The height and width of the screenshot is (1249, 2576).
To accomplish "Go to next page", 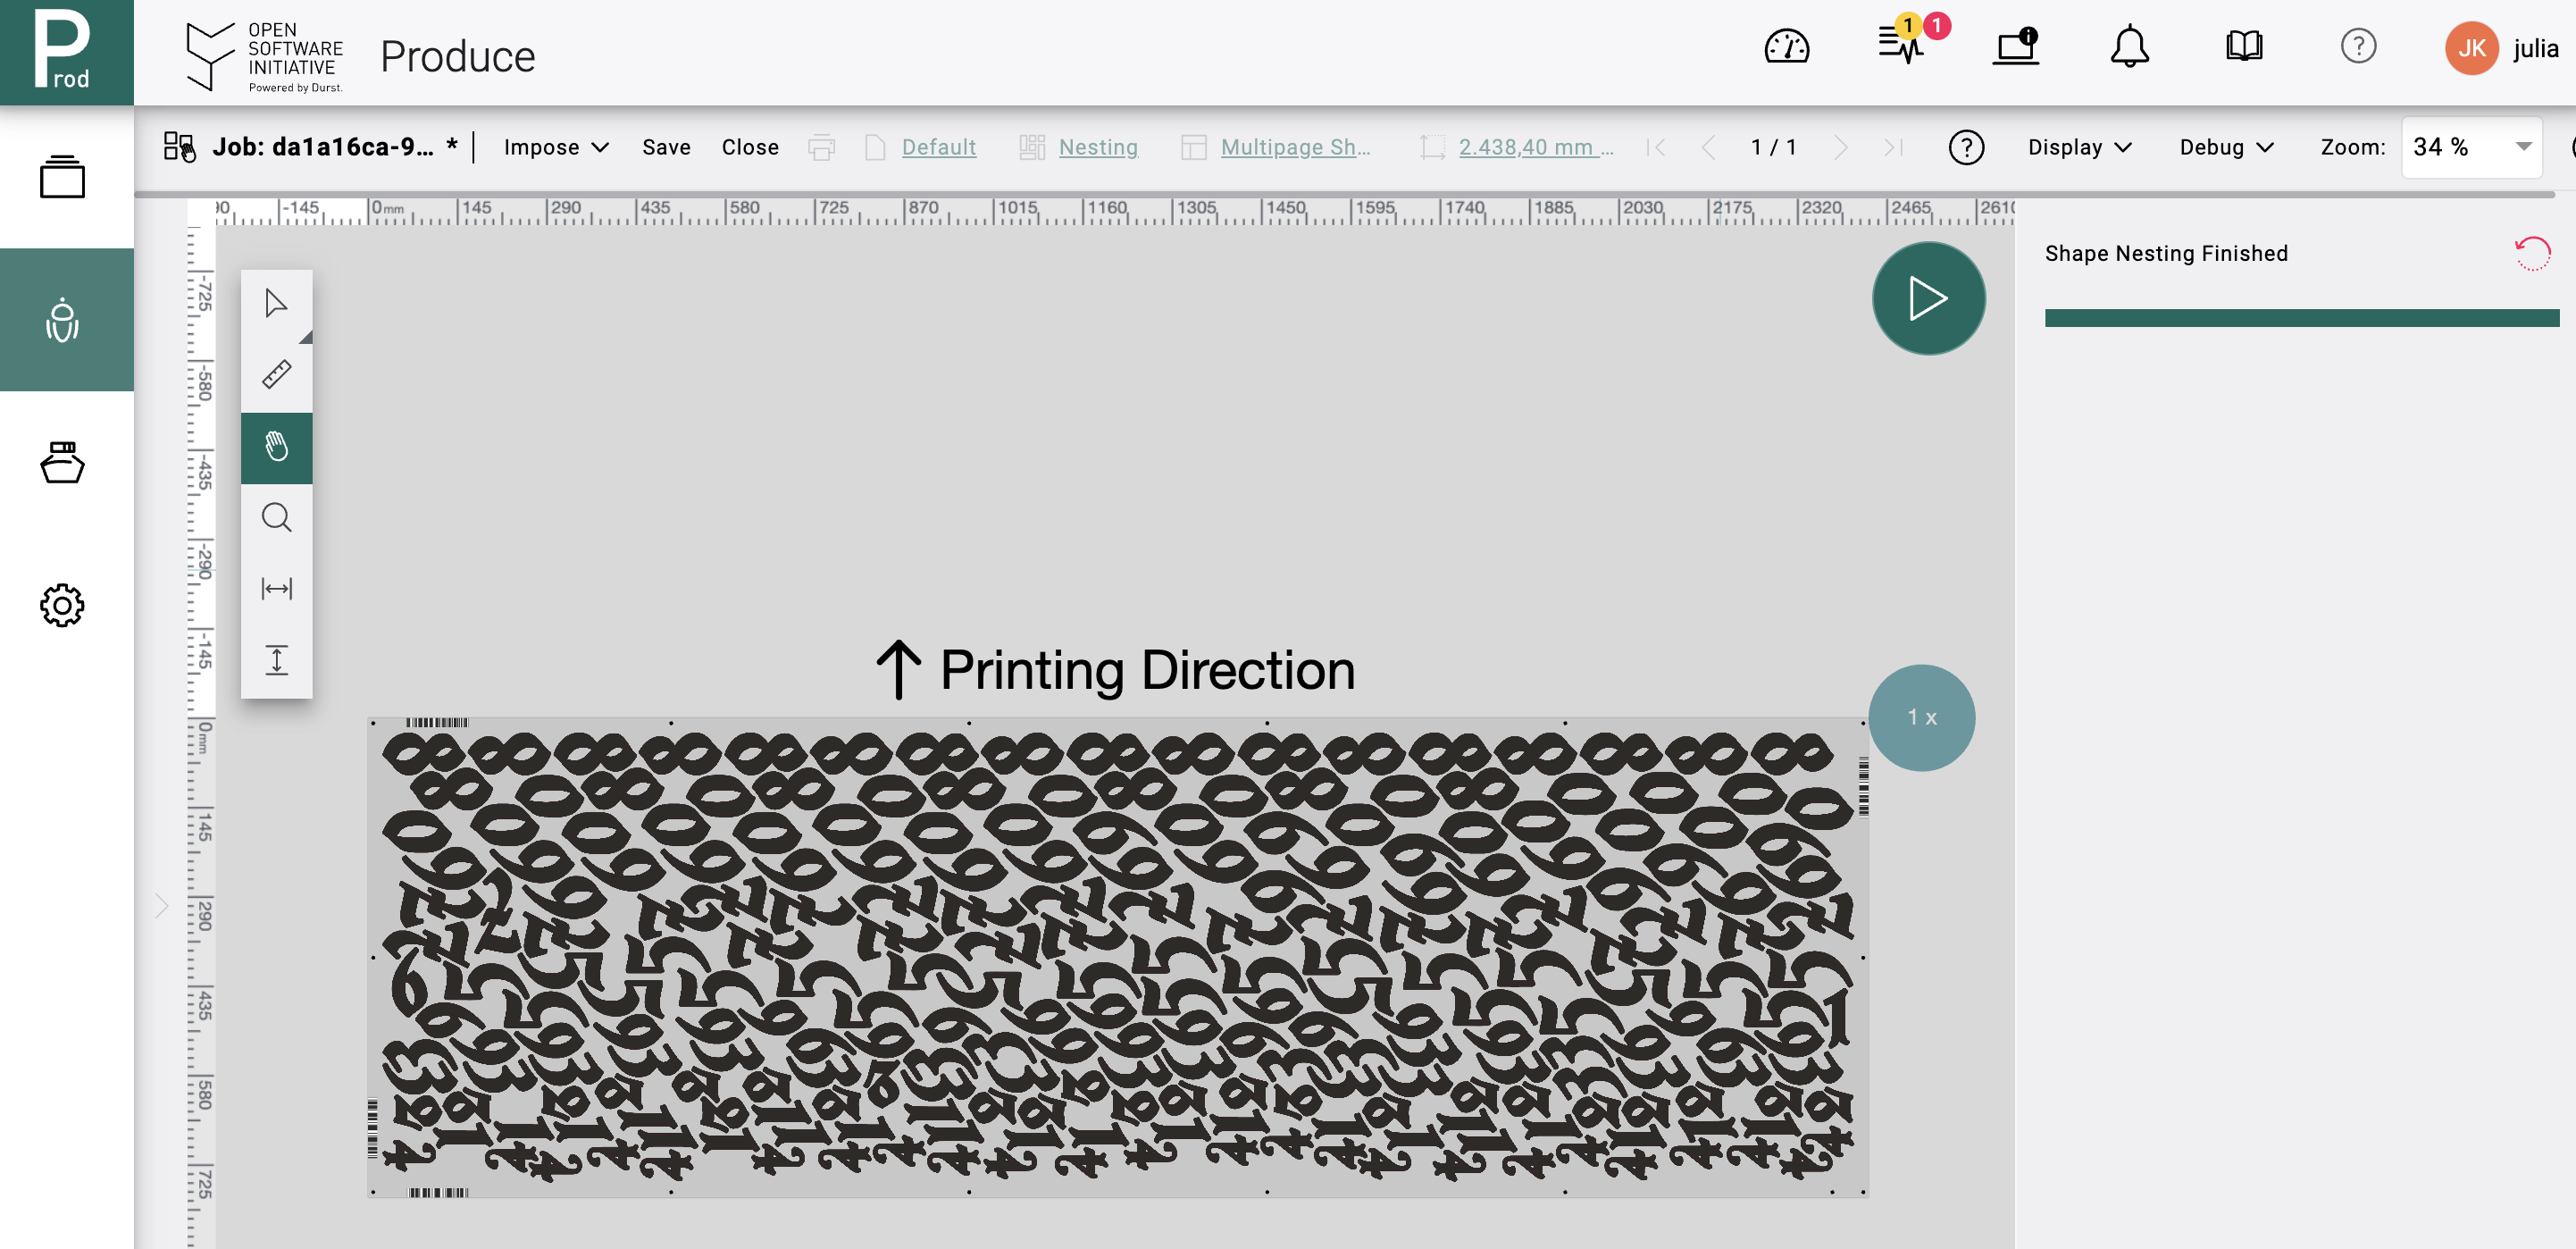I will pos(1840,147).
